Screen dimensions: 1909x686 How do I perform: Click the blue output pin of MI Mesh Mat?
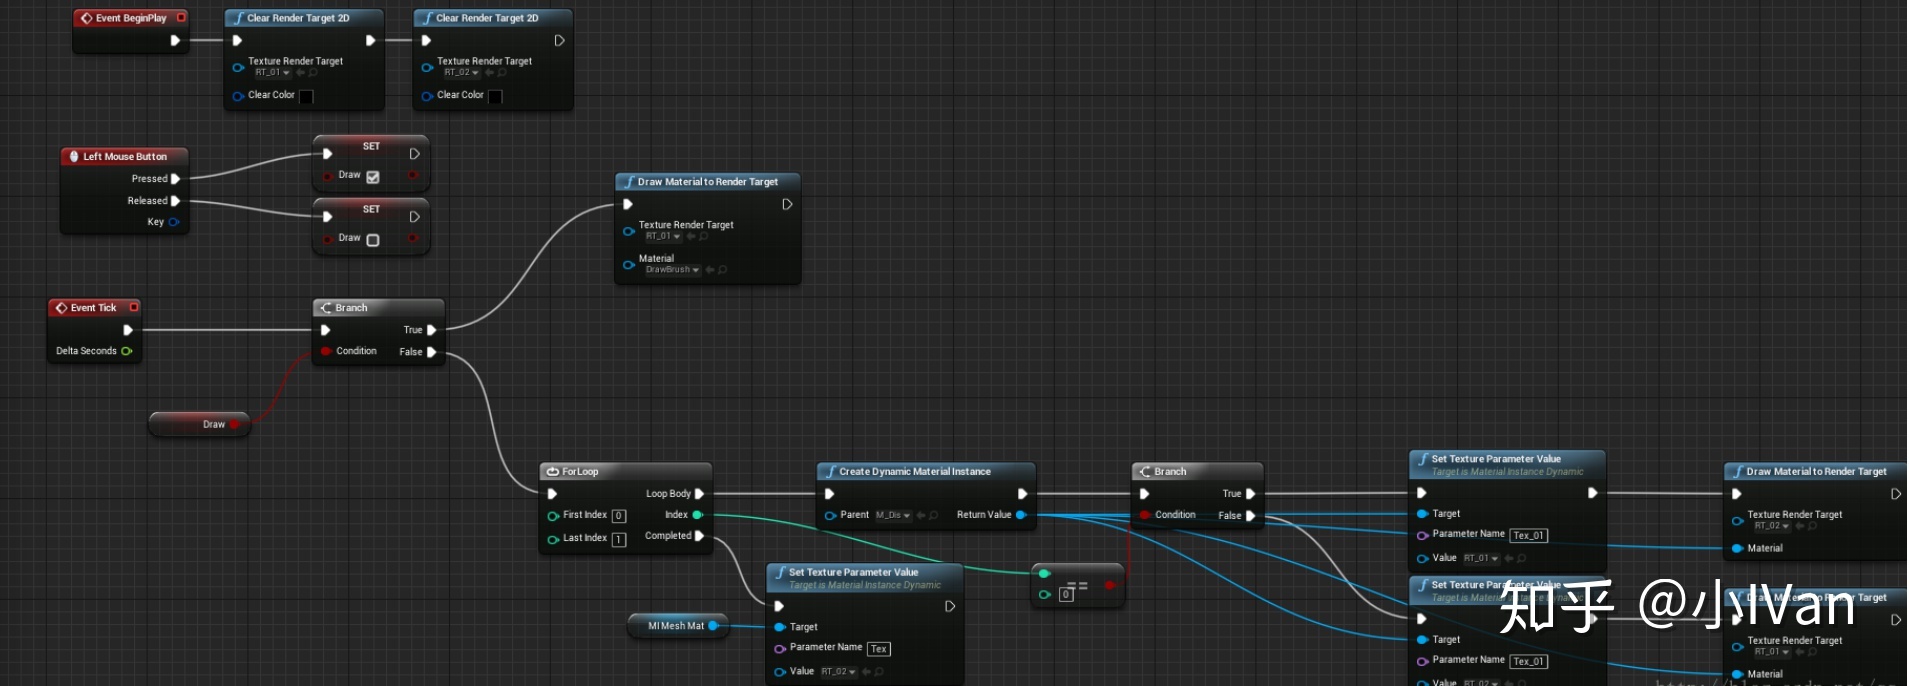[x=713, y=626]
